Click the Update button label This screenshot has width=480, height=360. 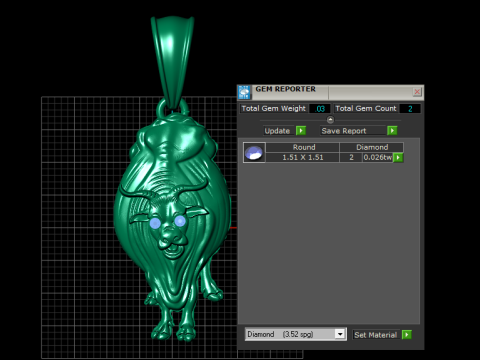coord(277,131)
